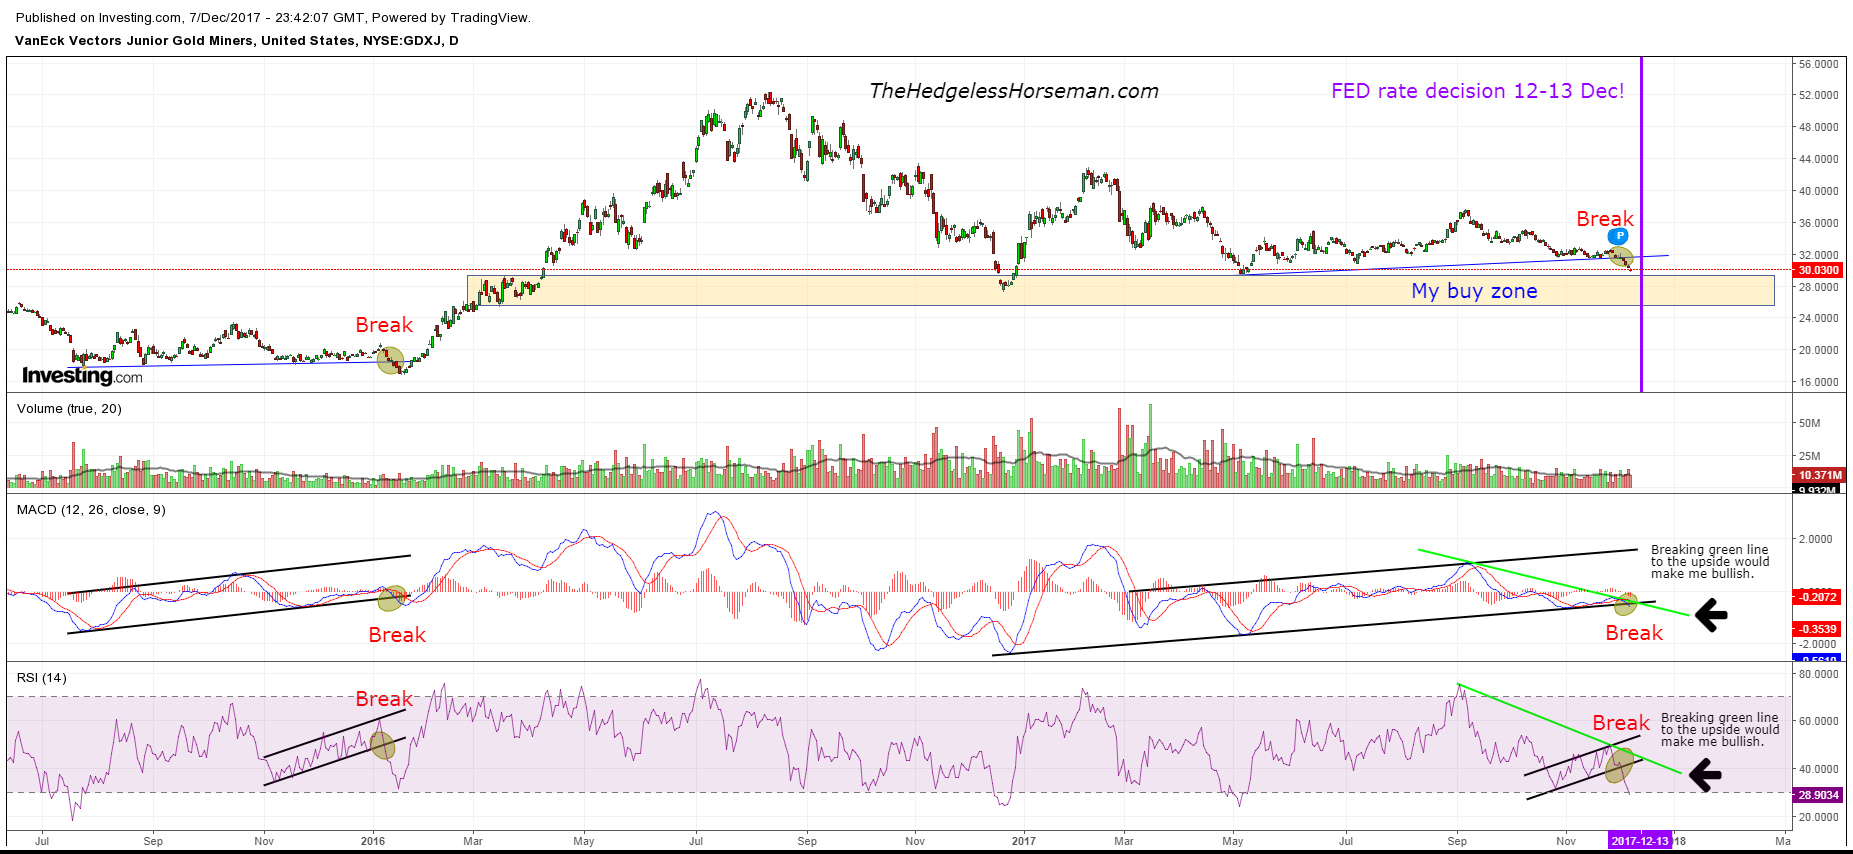1853x854 pixels.
Task: Select the 2016 label on the time axis
Action: tap(373, 841)
